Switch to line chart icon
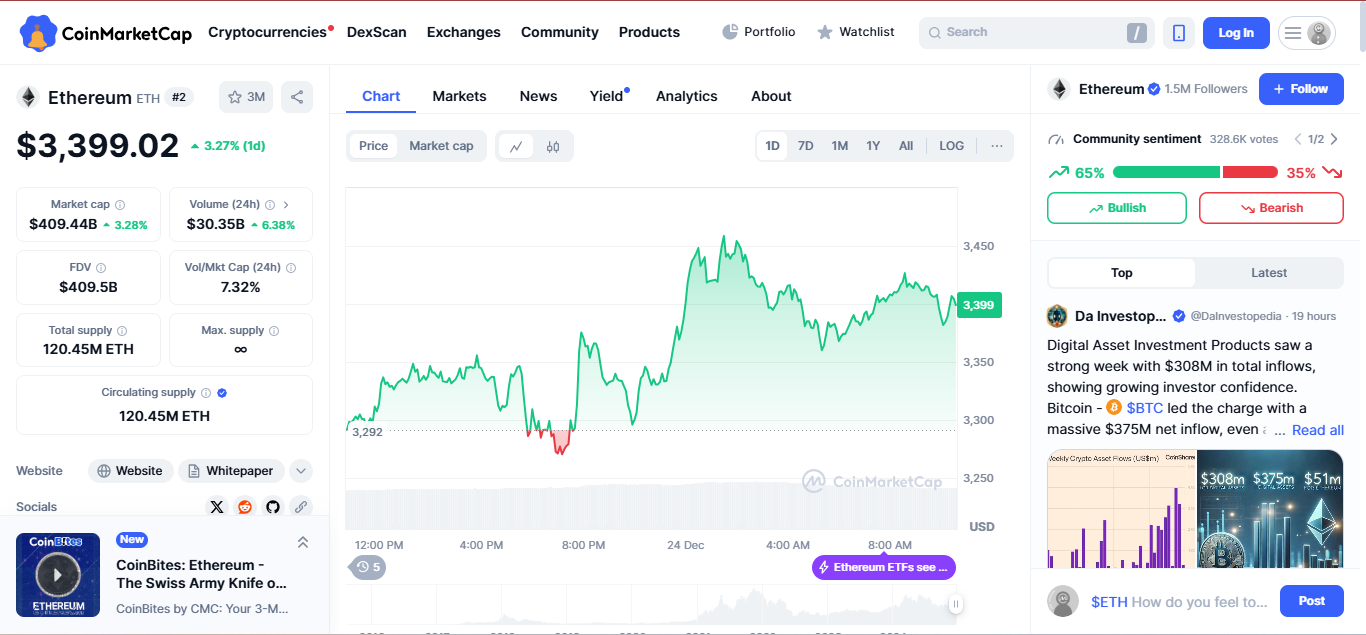Screen dimensions: 1366x635 click(x=516, y=146)
